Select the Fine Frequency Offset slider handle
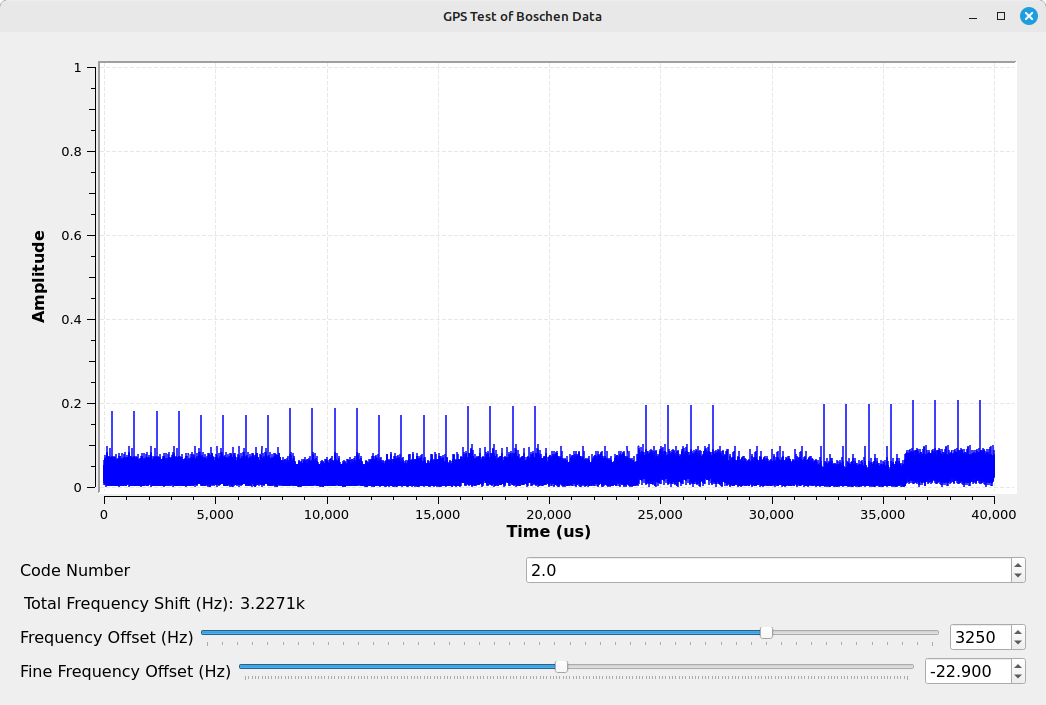The width and height of the screenshot is (1046, 705). 561,666
